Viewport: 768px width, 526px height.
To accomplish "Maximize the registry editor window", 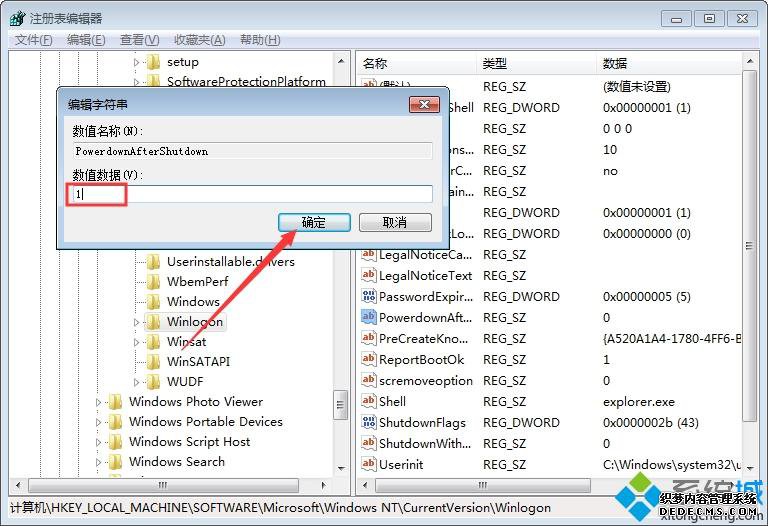I will click(x=709, y=19).
